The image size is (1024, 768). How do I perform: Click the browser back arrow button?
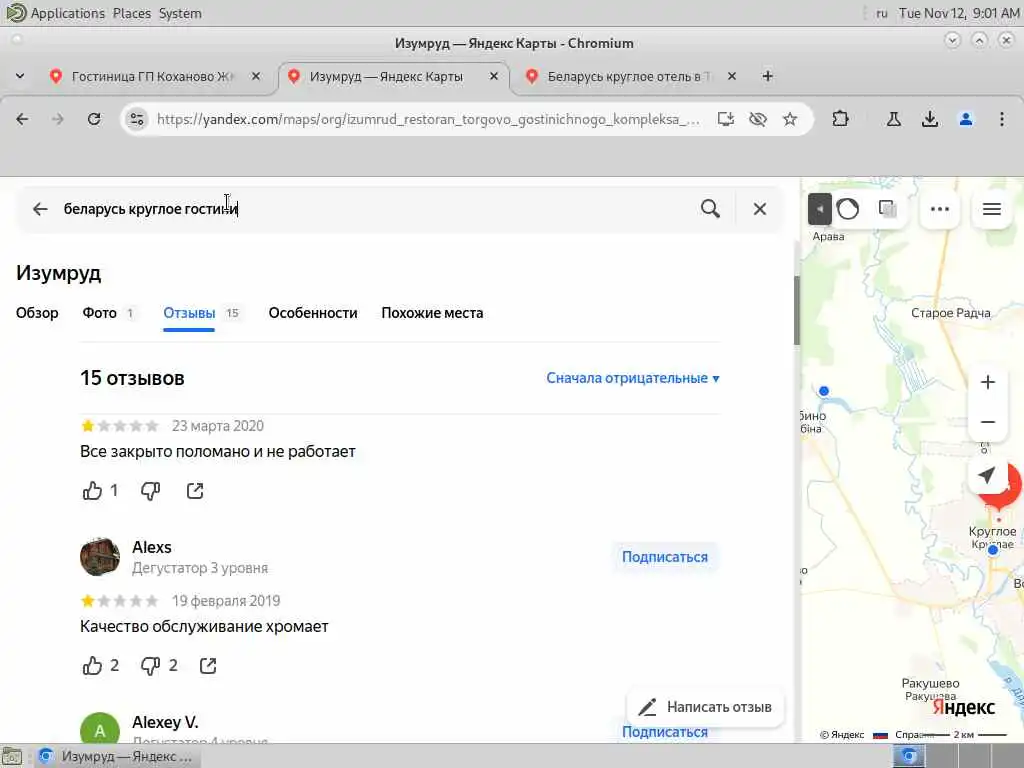tap(22, 119)
